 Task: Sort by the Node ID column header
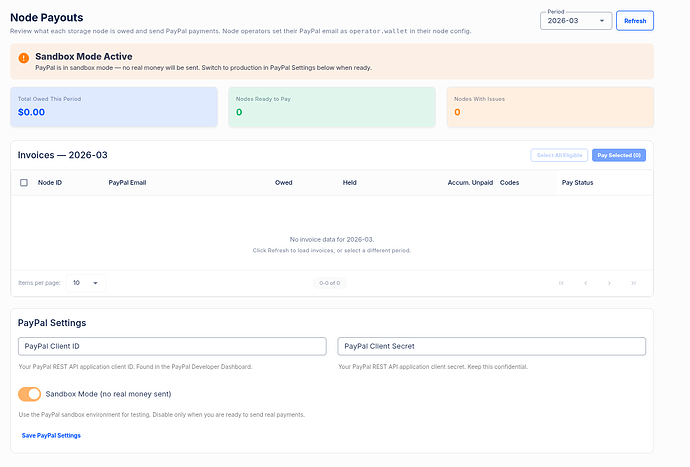[50, 183]
